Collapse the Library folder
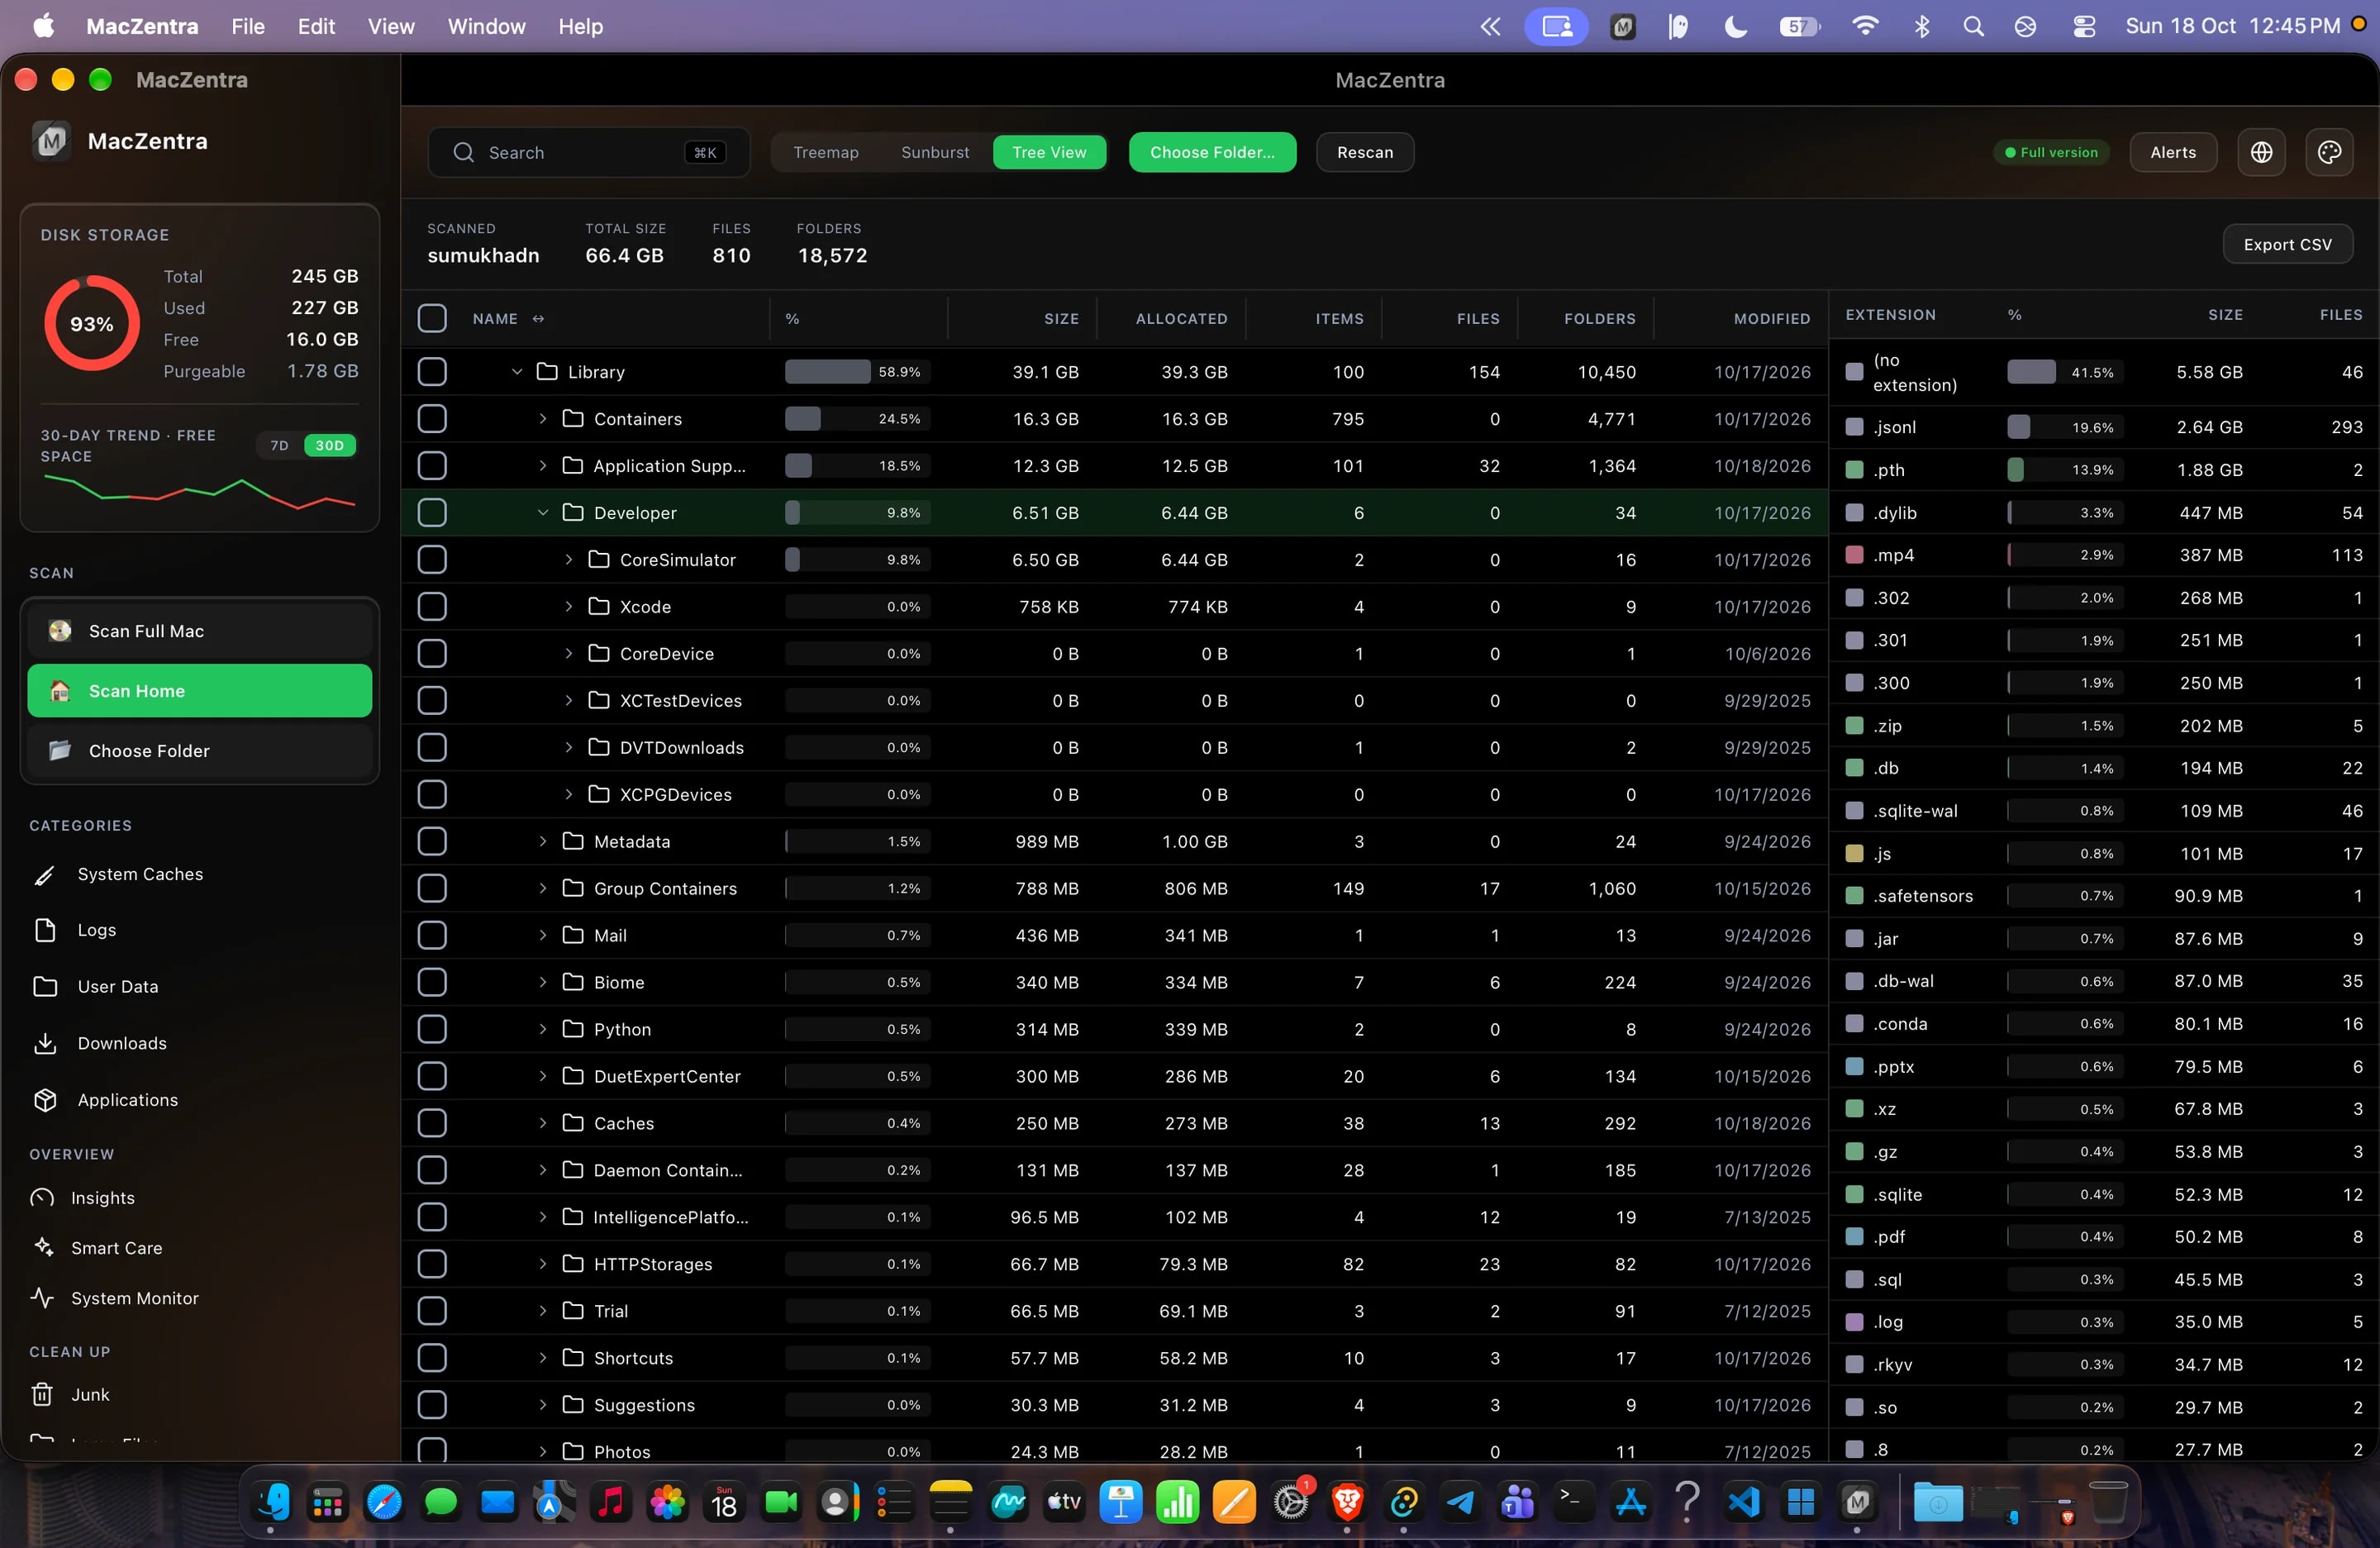The height and width of the screenshot is (1548, 2380). (x=517, y=371)
